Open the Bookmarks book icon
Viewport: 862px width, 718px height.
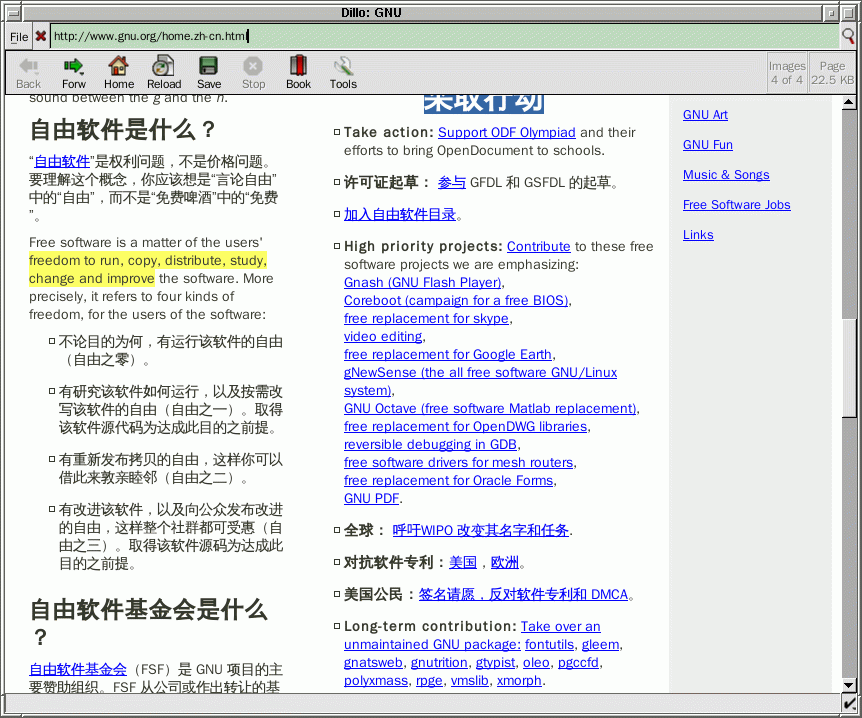298,65
